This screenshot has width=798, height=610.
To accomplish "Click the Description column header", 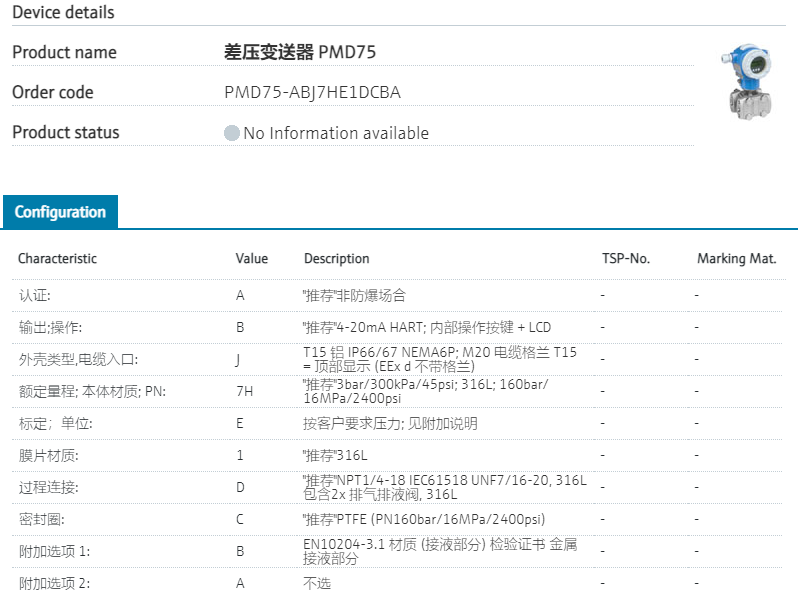I will coord(336,258).
